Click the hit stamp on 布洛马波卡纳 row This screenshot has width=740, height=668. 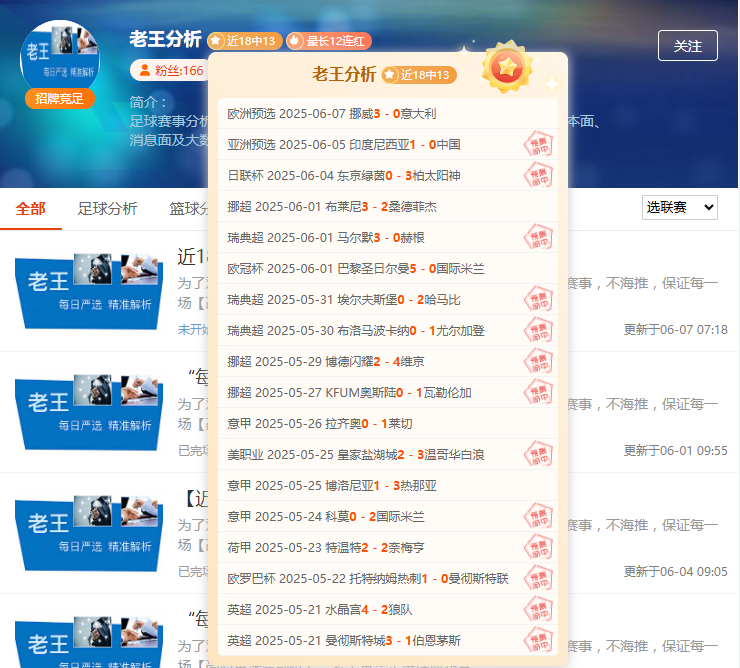[x=538, y=330]
